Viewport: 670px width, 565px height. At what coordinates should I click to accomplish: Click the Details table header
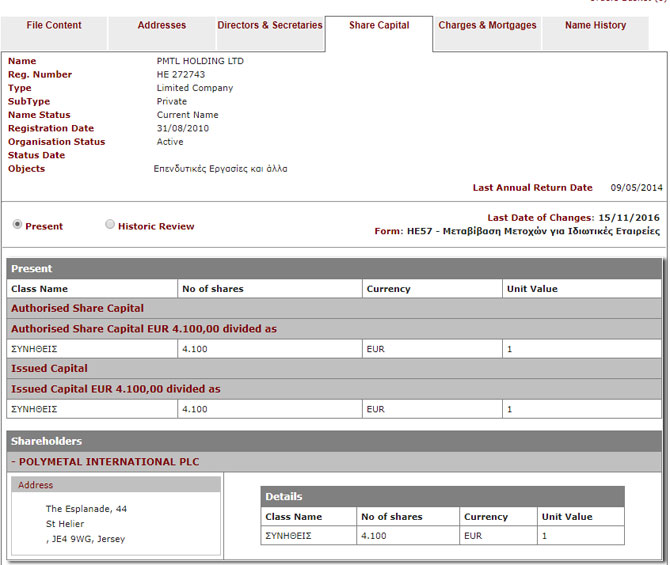pos(442,496)
